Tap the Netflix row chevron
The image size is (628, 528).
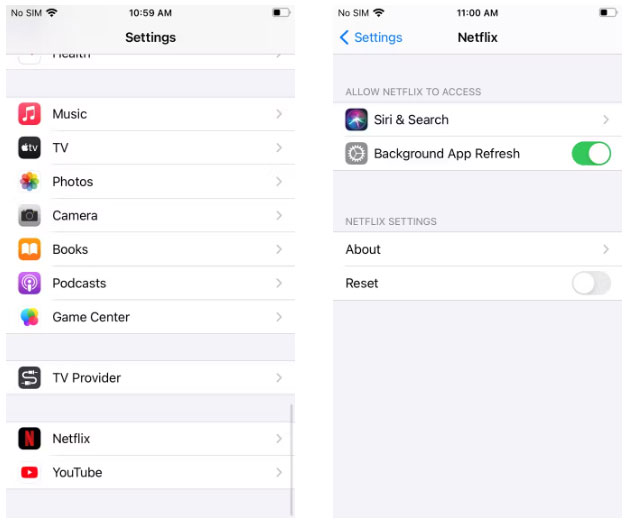(279, 438)
